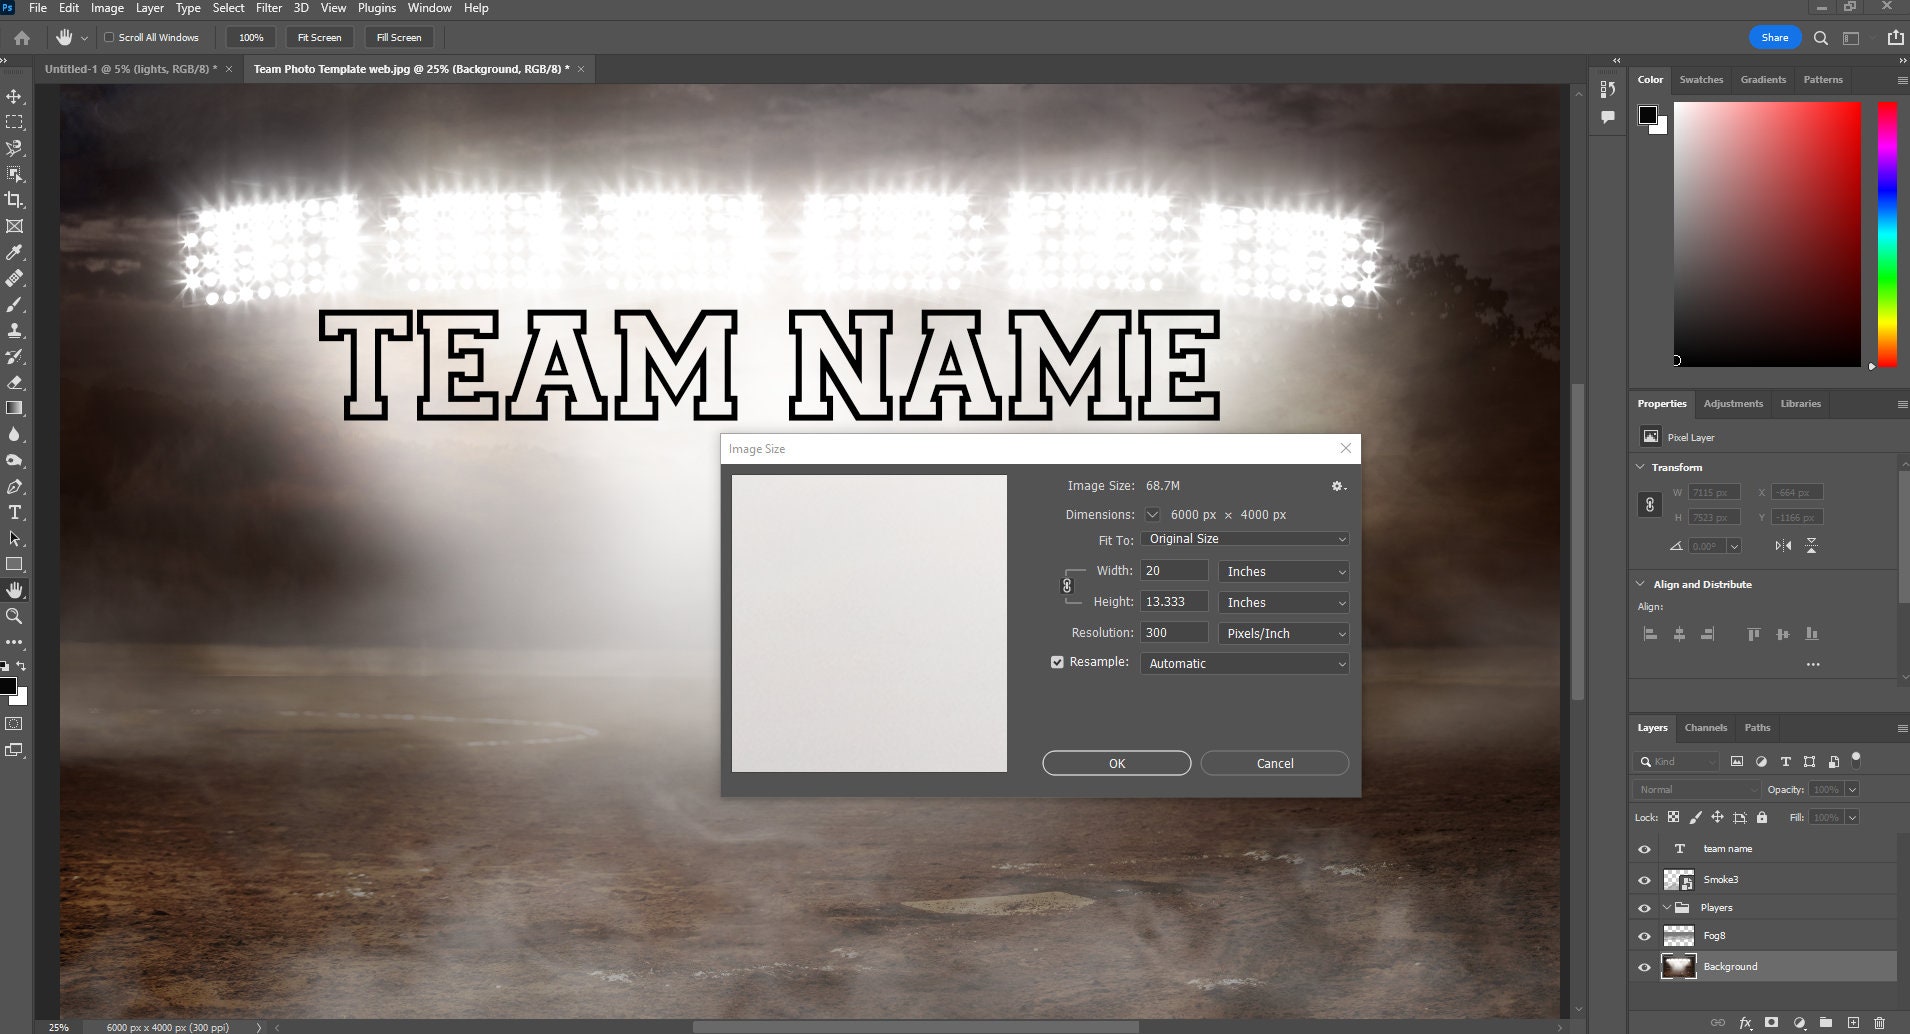Select the Move tool
Screen dimensions: 1910x1034
click(14, 96)
